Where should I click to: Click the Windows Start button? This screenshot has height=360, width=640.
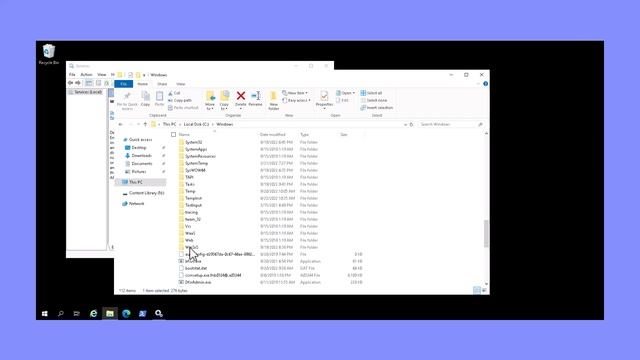point(44,313)
